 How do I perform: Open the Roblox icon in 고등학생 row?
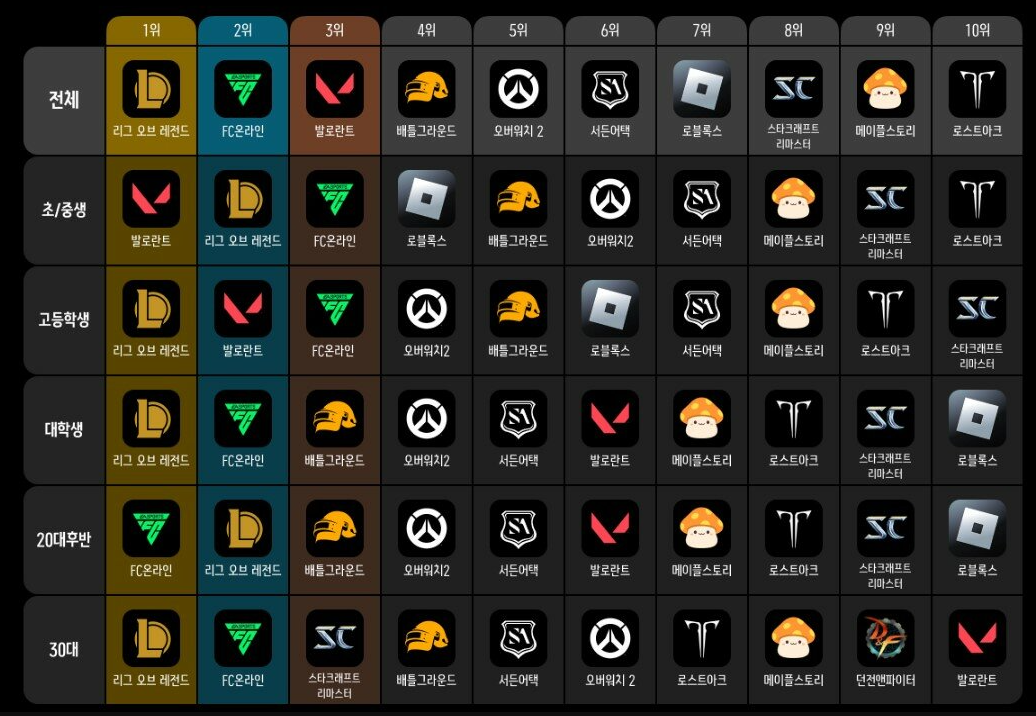(610, 309)
